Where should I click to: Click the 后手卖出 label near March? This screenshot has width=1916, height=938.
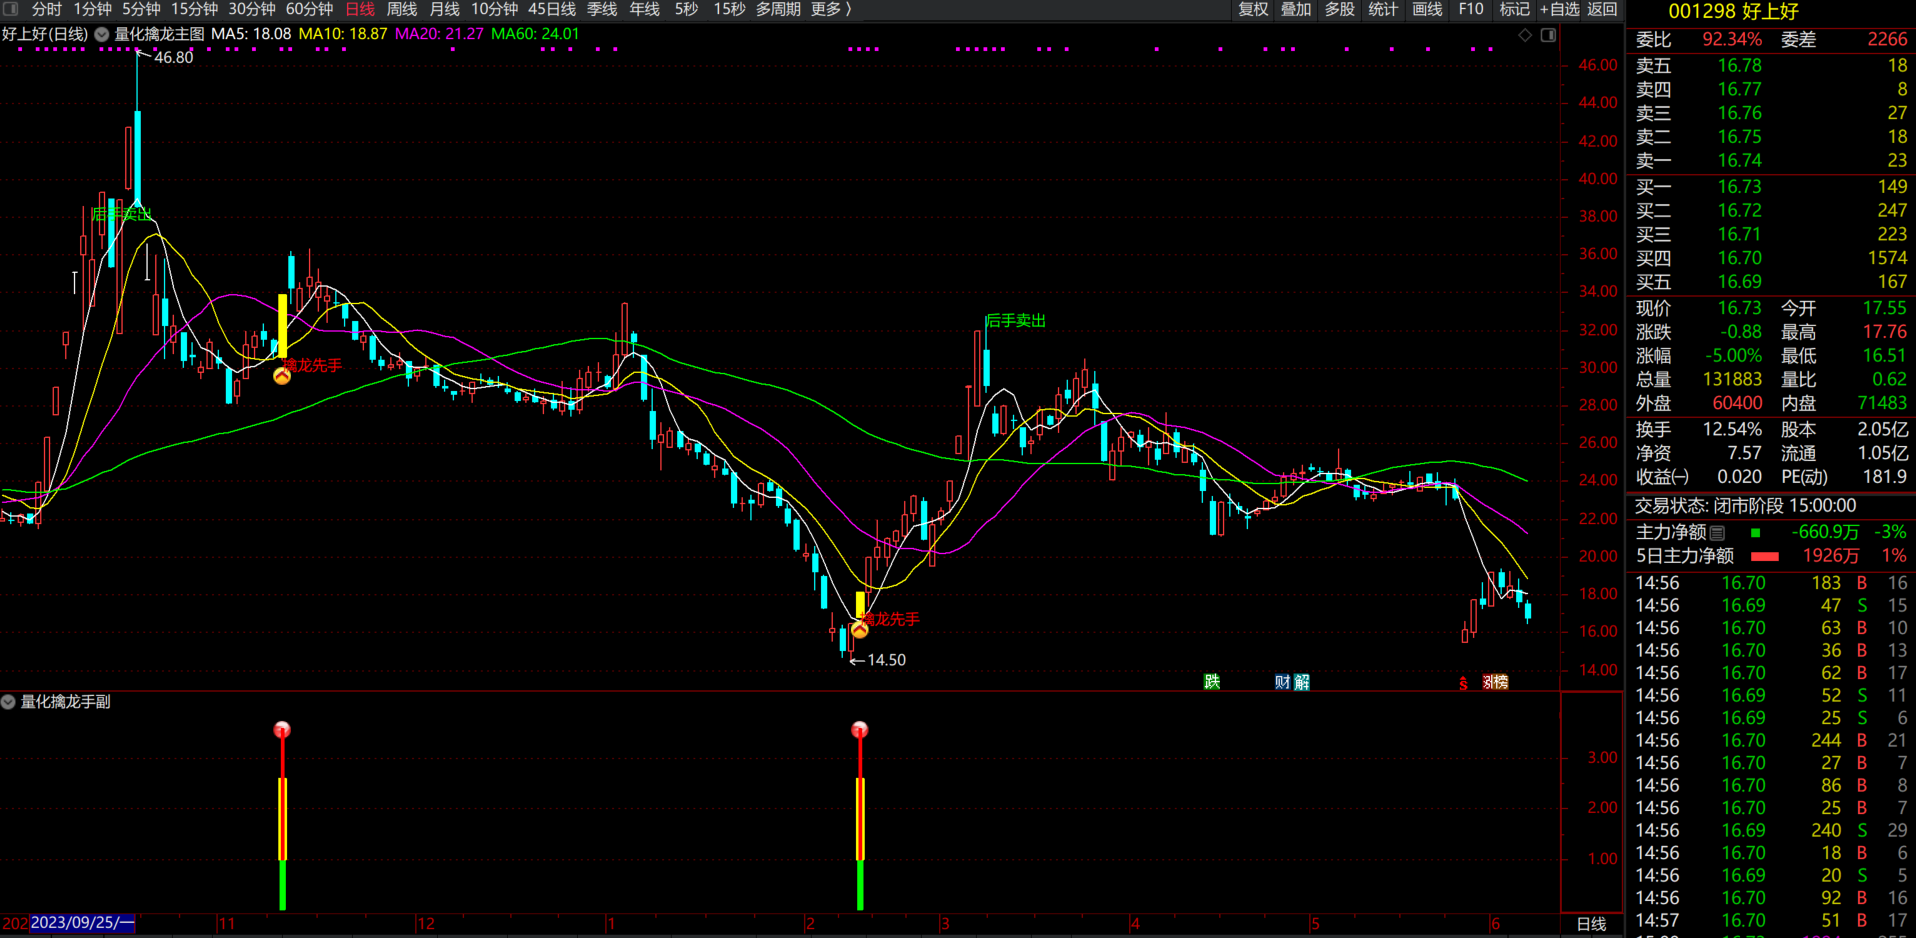pyautogui.click(x=1016, y=321)
